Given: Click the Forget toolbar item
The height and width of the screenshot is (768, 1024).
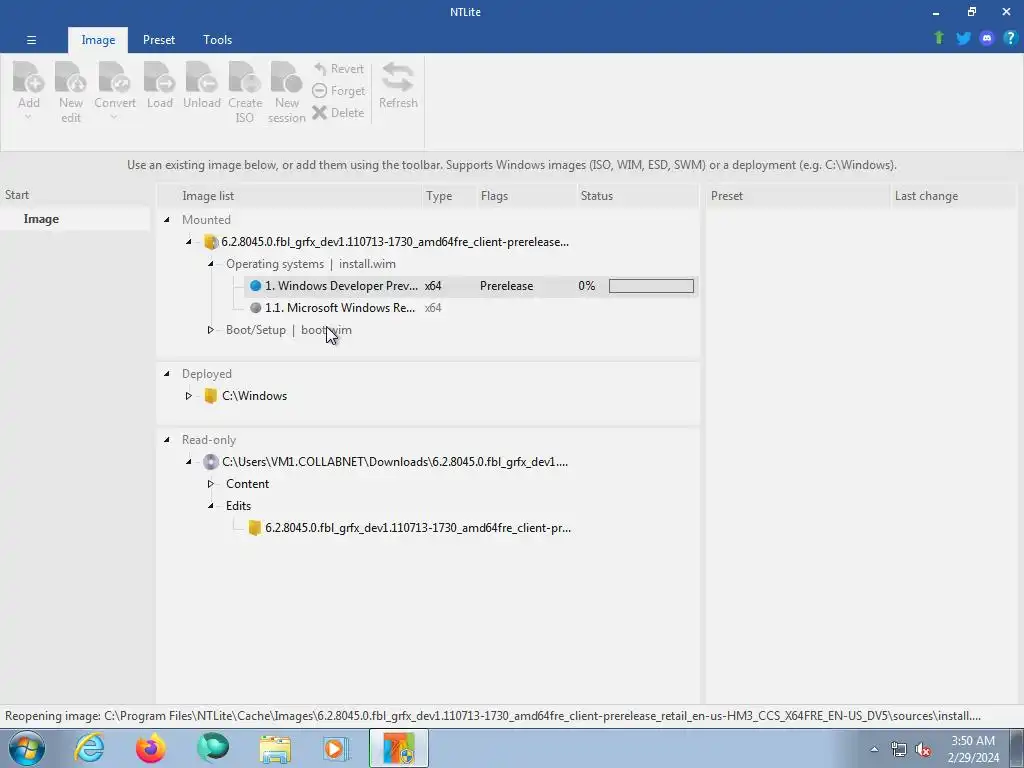Looking at the screenshot, I should pyautogui.click(x=338, y=91).
